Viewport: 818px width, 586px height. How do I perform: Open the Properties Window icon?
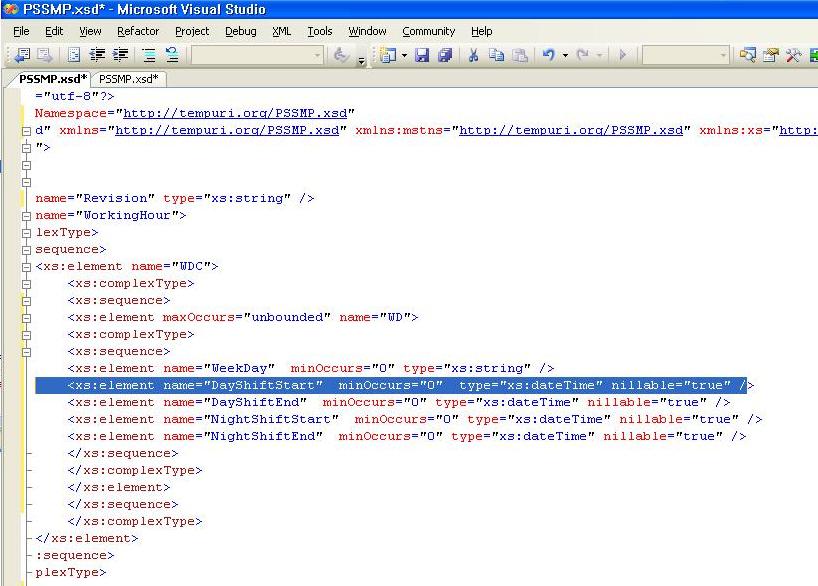771,54
